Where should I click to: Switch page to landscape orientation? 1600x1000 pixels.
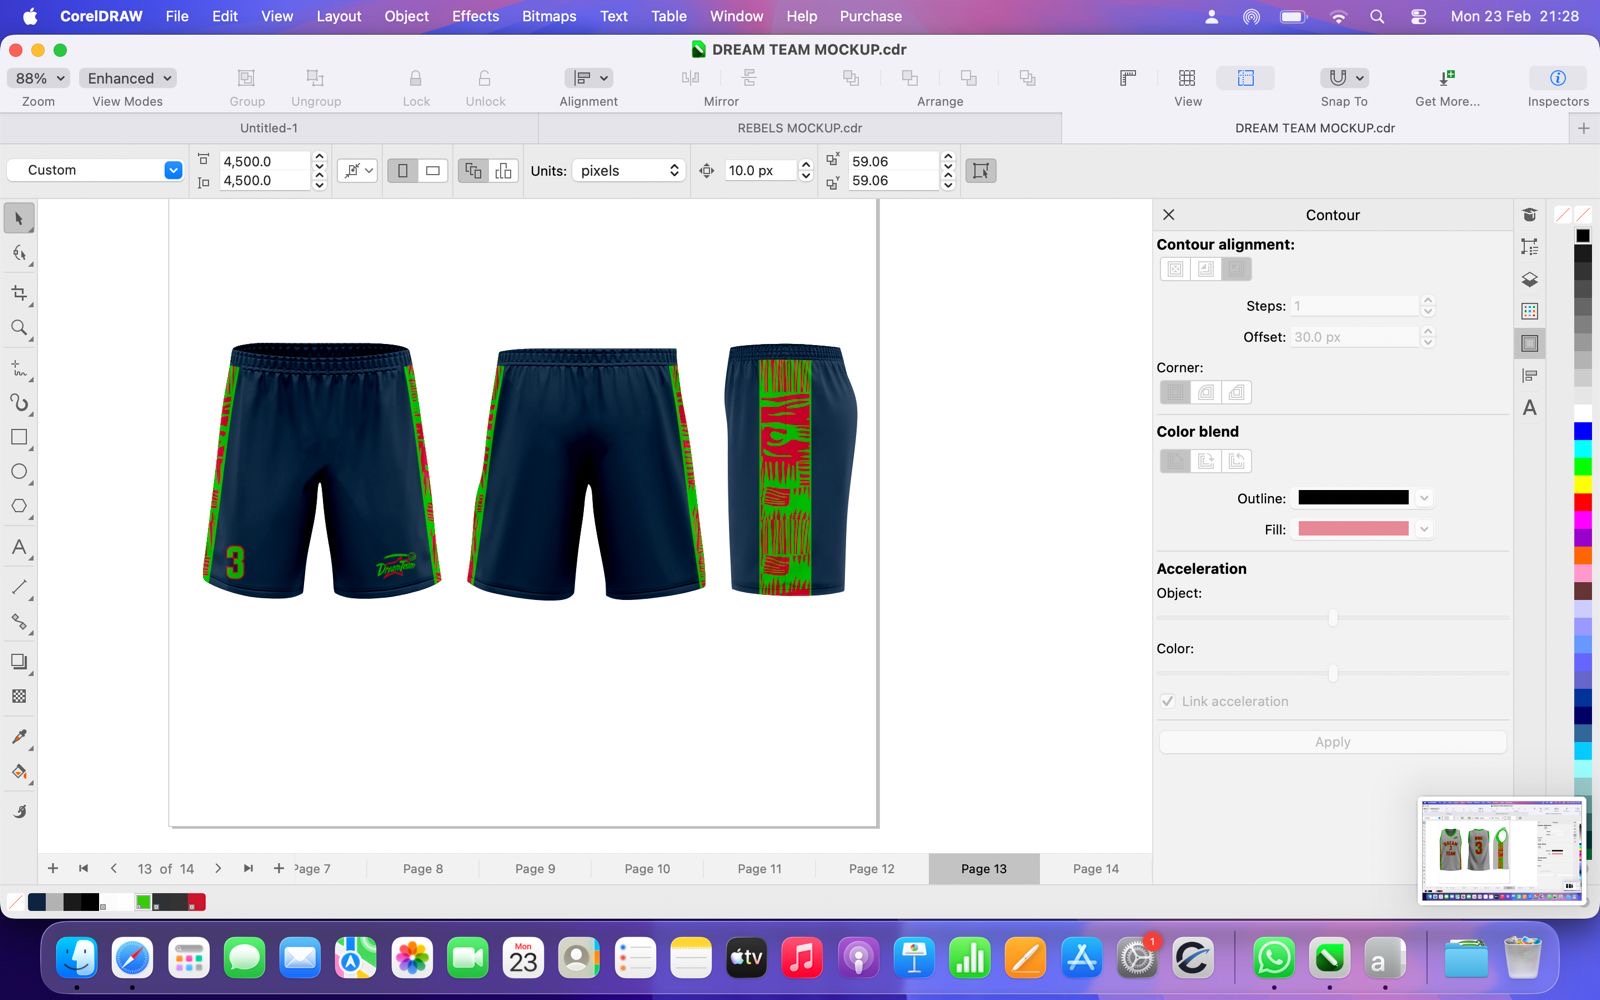(433, 171)
